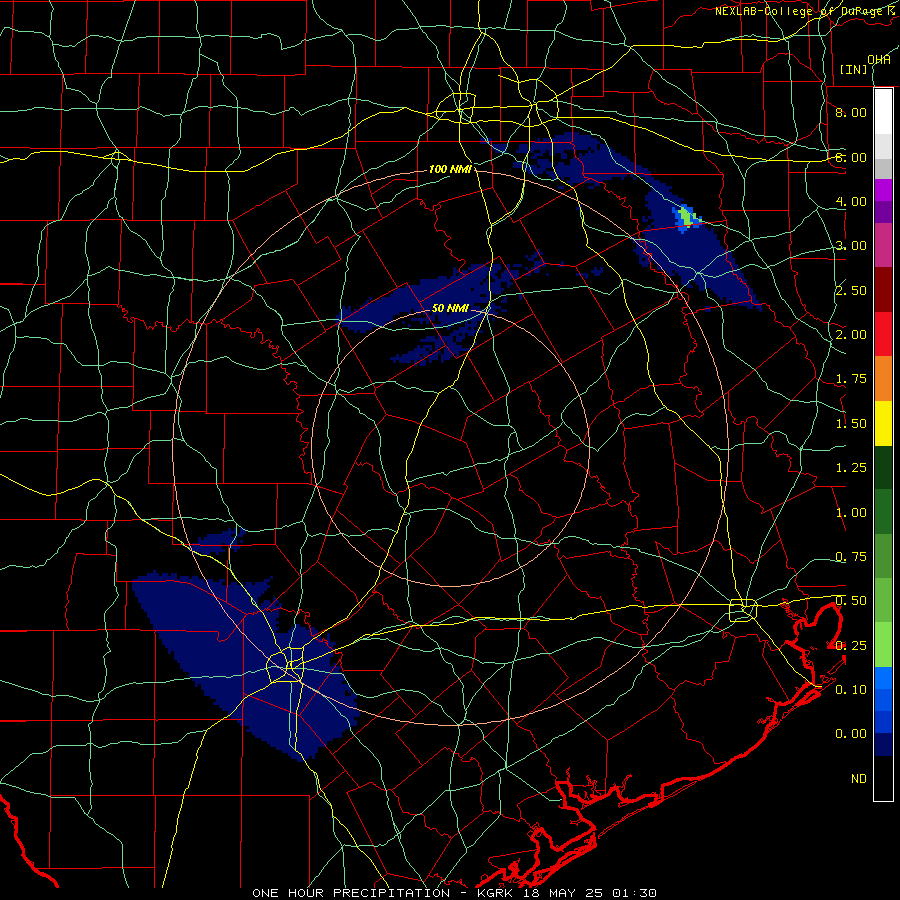Screen dimensions: 900x900
Task: Click the 0.10 legend value
Action: [851, 690]
